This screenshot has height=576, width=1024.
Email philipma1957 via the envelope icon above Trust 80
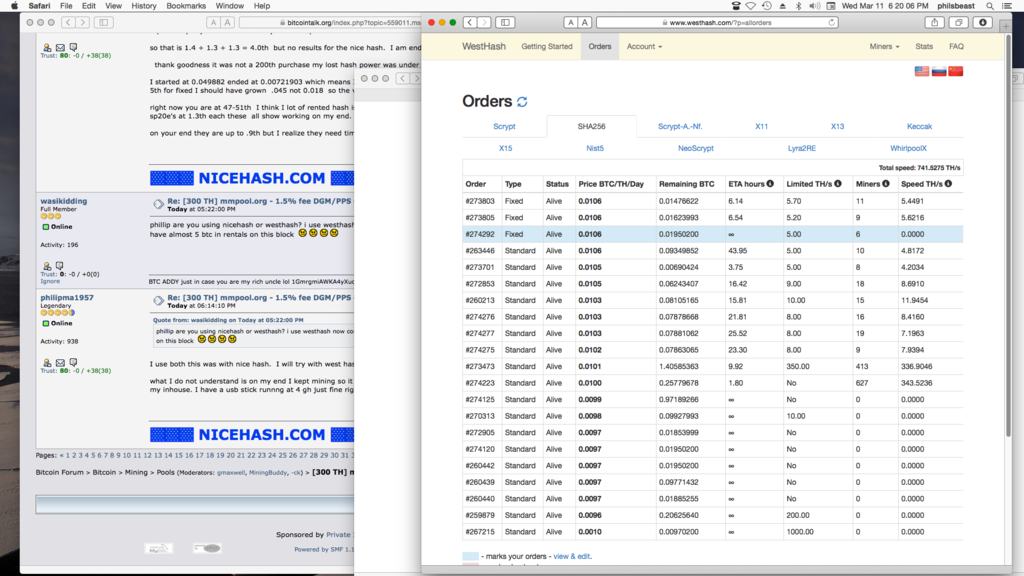pyautogui.click(x=60, y=362)
